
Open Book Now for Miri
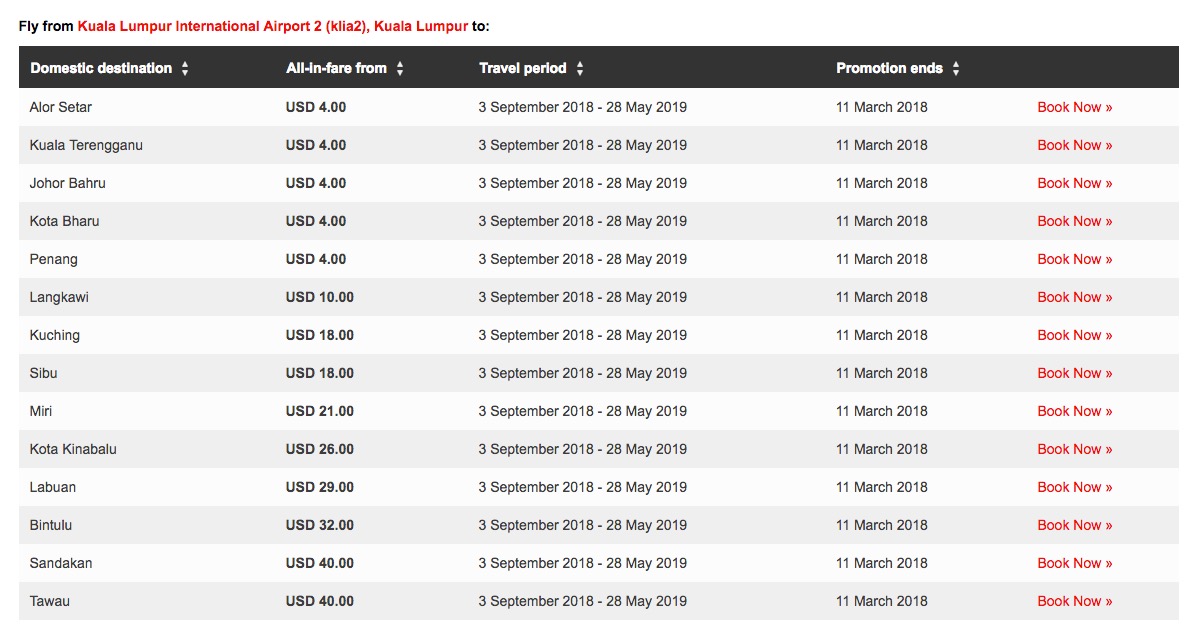point(1074,412)
